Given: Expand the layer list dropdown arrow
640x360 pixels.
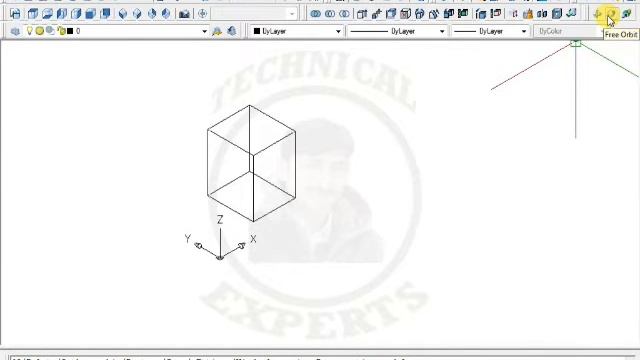Looking at the screenshot, I should [x=204, y=31].
